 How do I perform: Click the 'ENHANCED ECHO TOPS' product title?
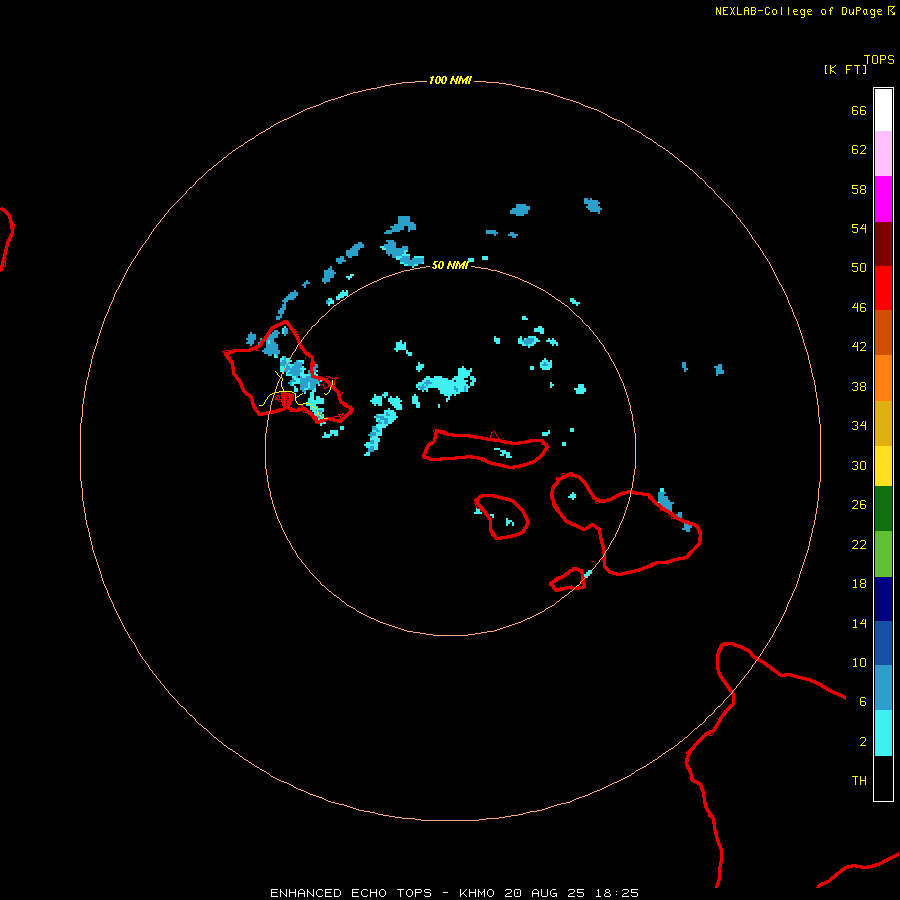[351, 893]
